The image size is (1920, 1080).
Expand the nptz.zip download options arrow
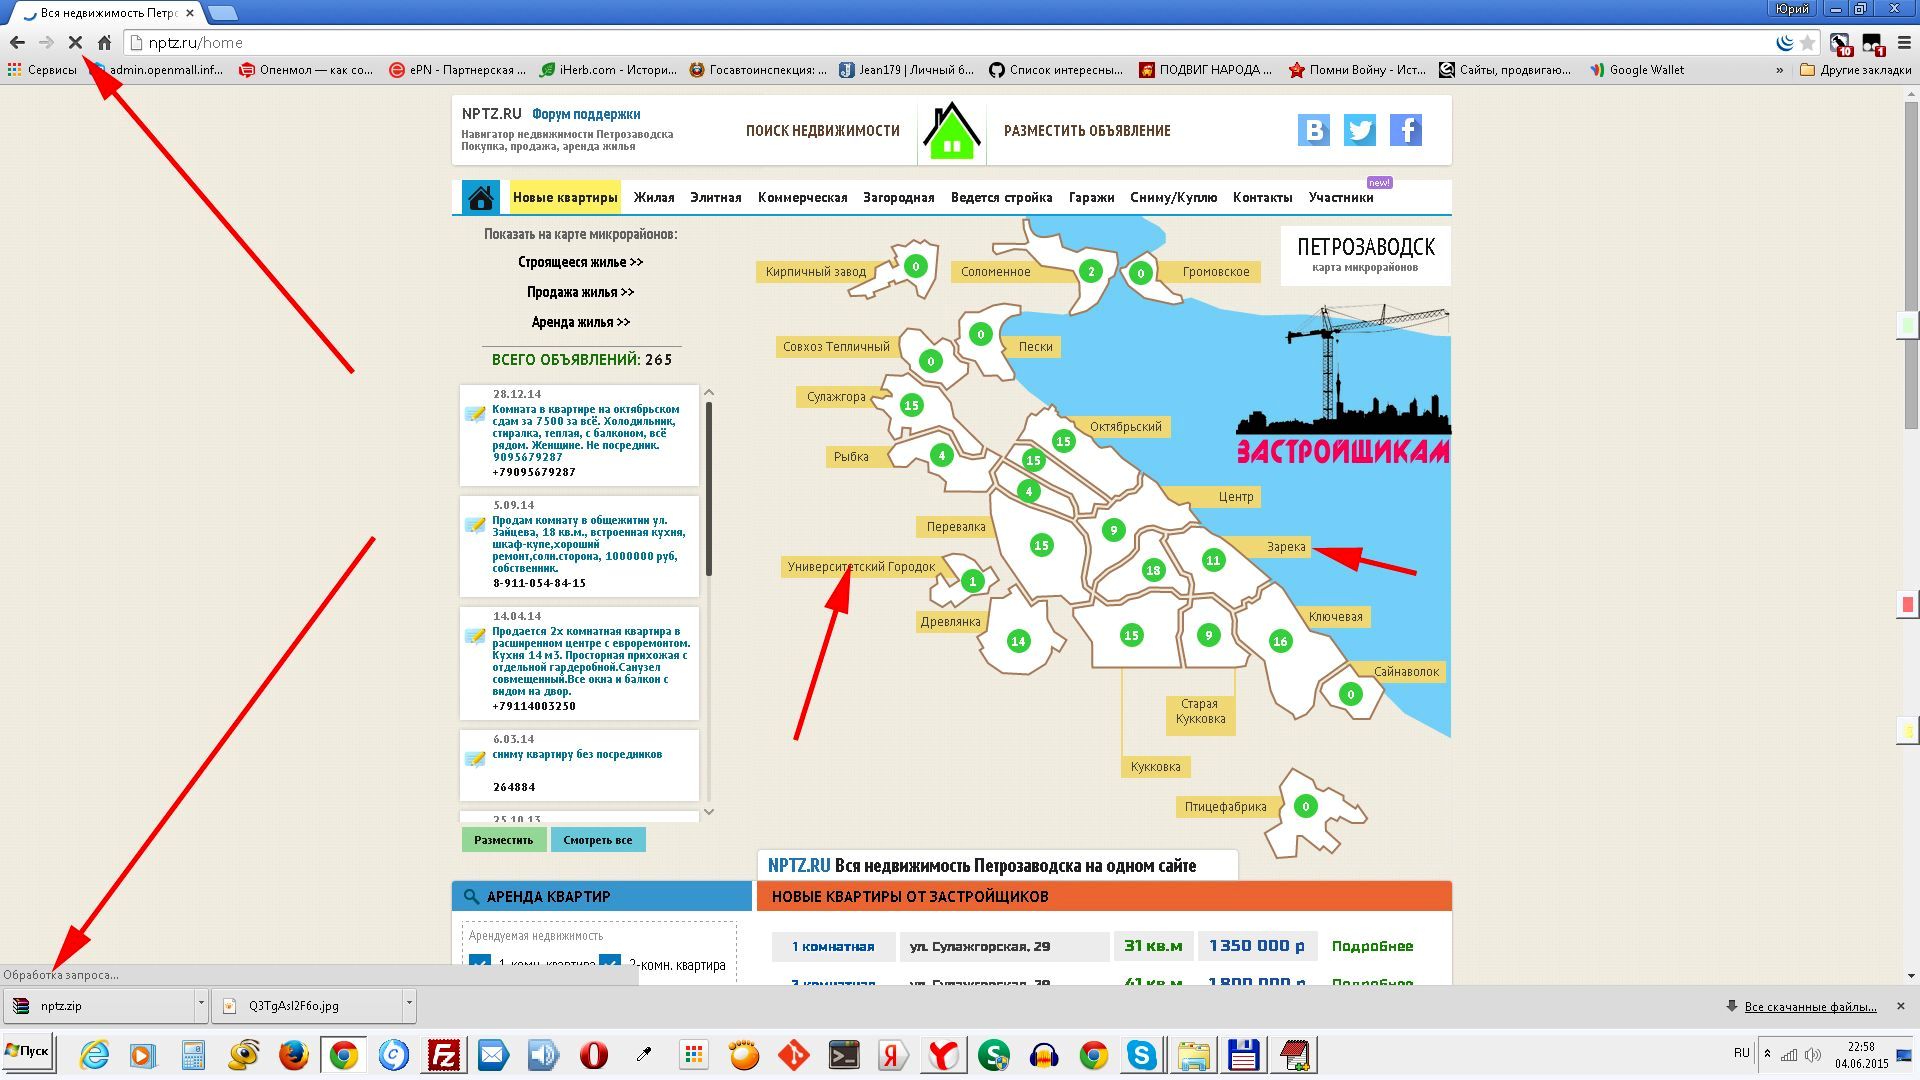coord(200,1005)
